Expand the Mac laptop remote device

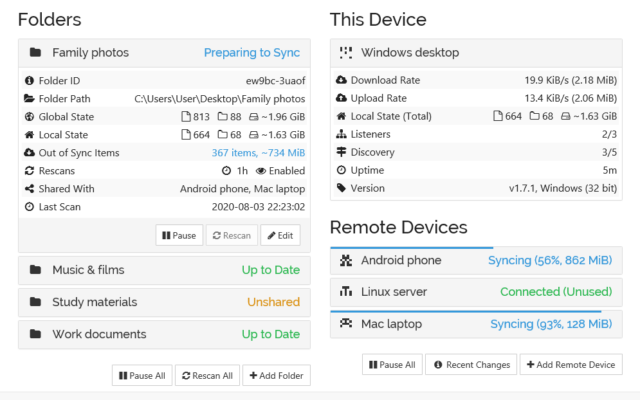coord(476,324)
